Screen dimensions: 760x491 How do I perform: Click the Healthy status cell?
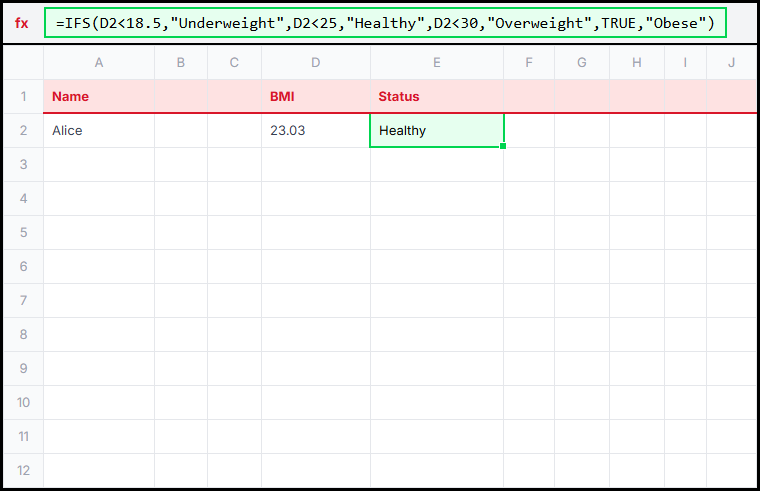click(x=437, y=131)
